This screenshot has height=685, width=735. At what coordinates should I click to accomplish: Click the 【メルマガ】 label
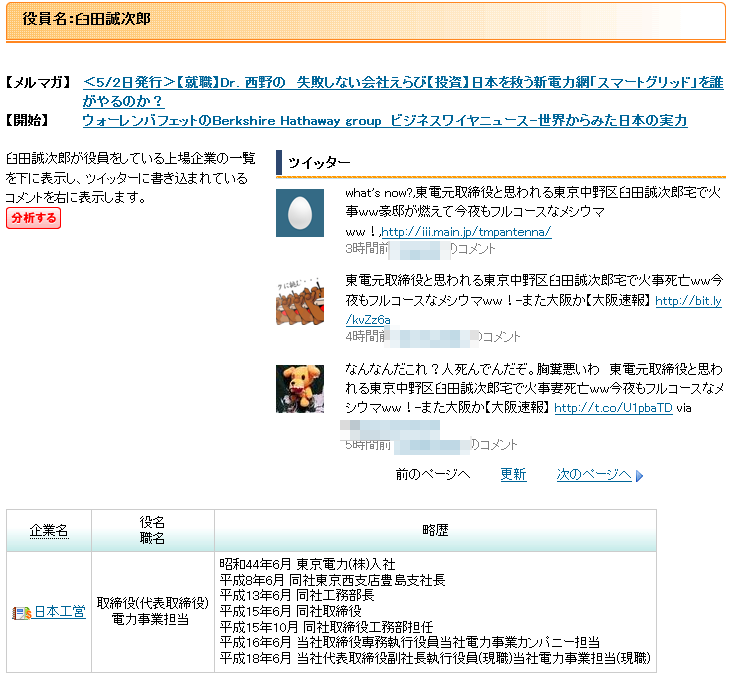pyautogui.click(x=38, y=83)
